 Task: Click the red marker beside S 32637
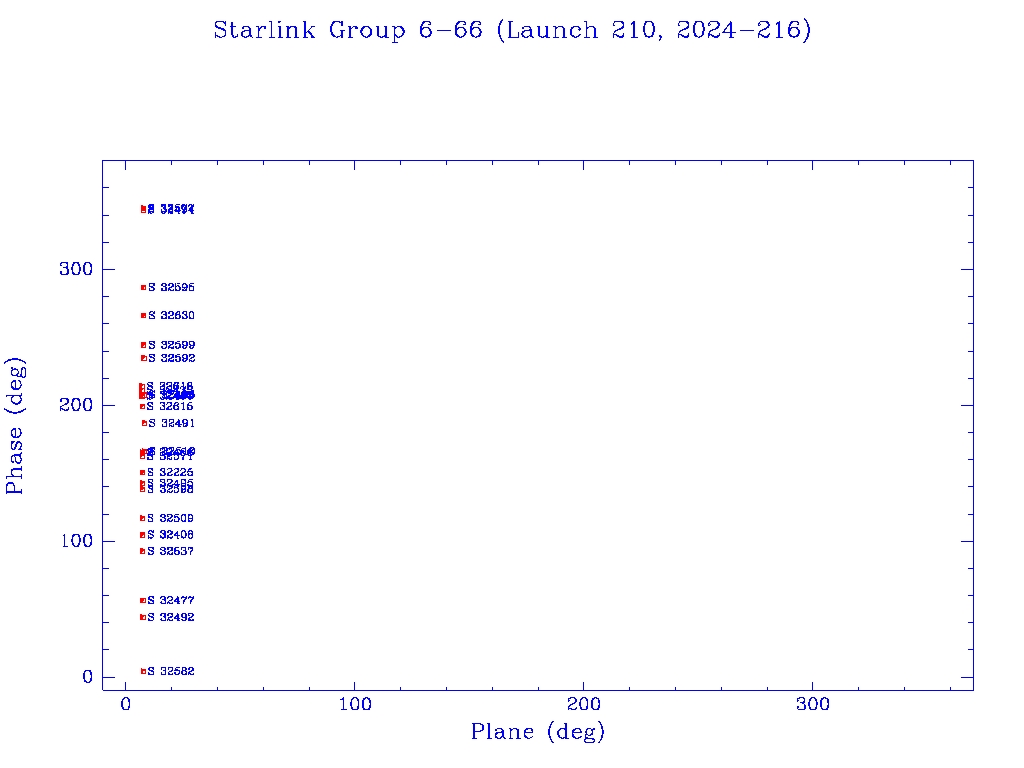[x=142, y=551]
